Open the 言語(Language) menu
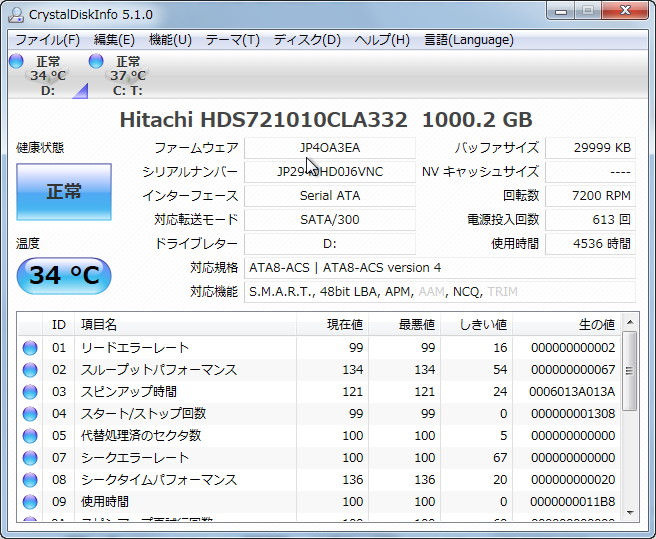Image resolution: width=656 pixels, height=539 pixels. [469, 40]
